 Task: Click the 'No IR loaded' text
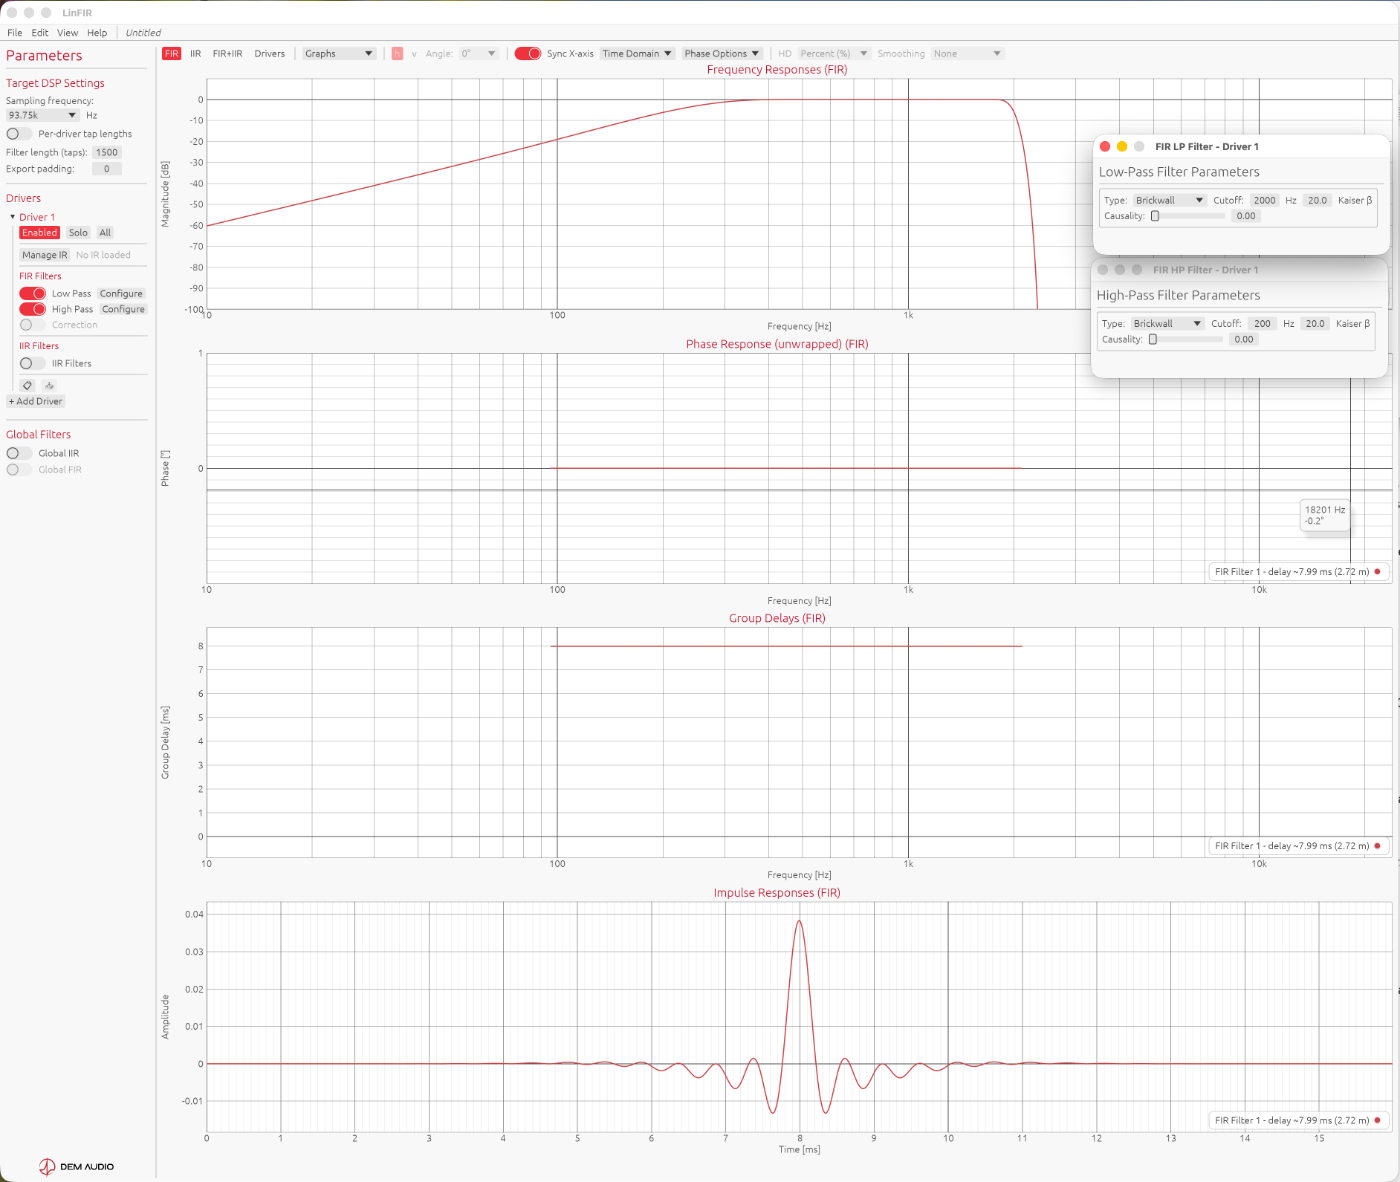coord(103,255)
